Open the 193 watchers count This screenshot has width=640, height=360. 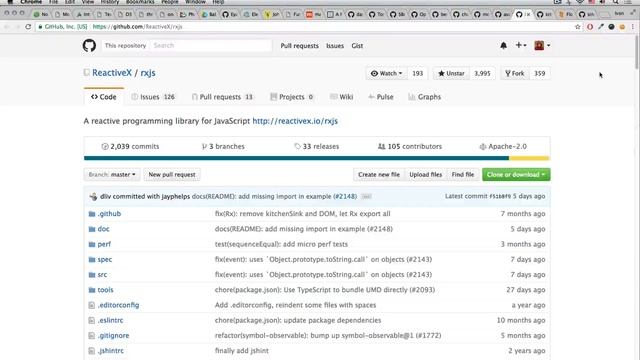tap(418, 73)
